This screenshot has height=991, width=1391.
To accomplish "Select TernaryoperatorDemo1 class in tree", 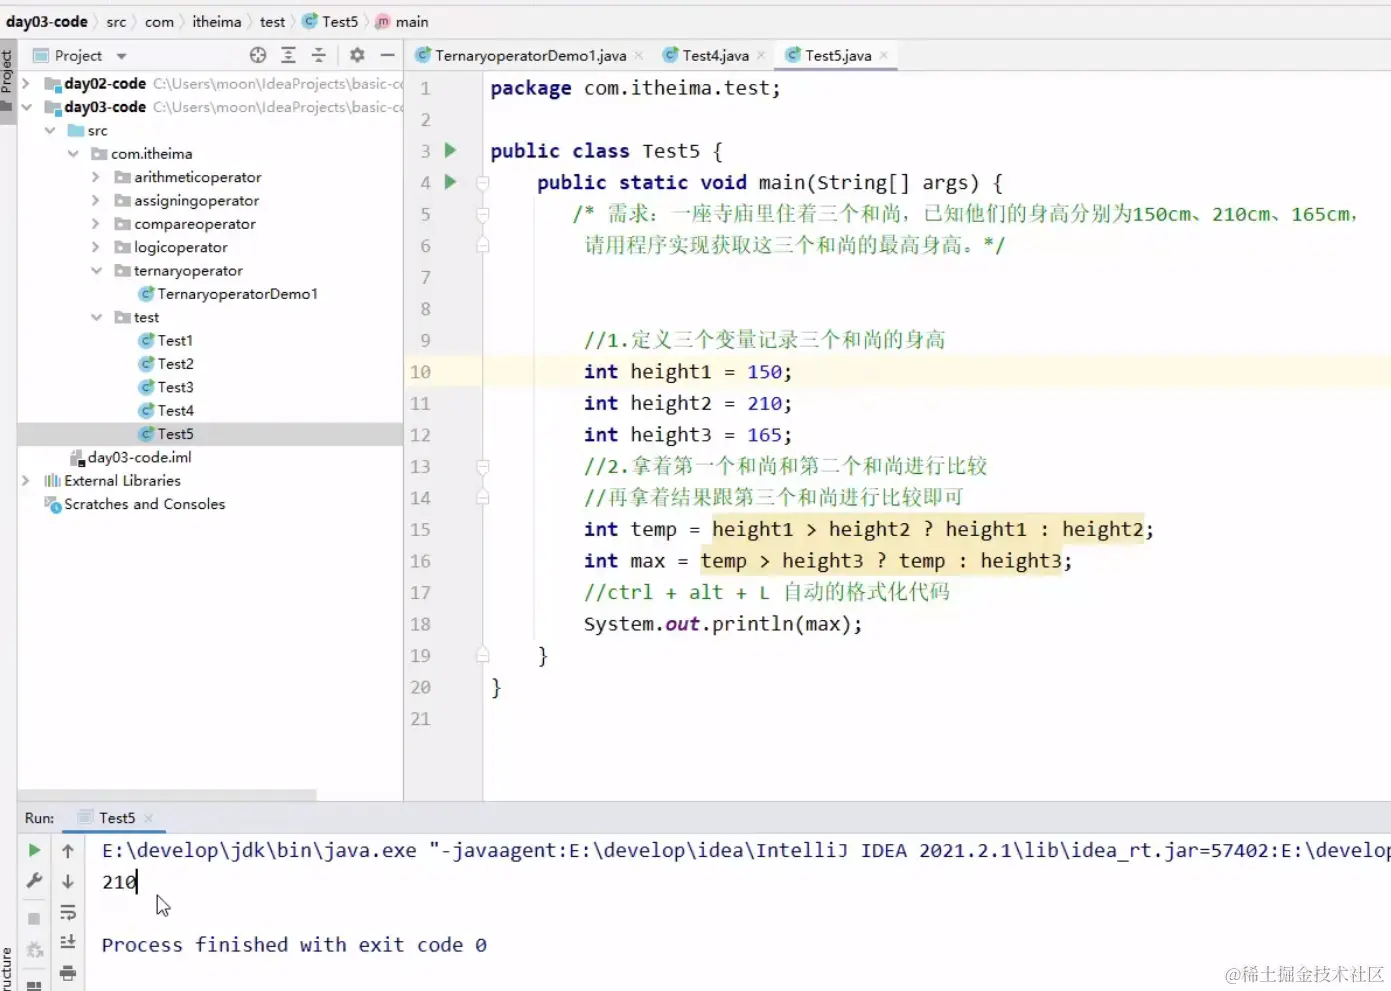I will pyautogui.click(x=228, y=294).
